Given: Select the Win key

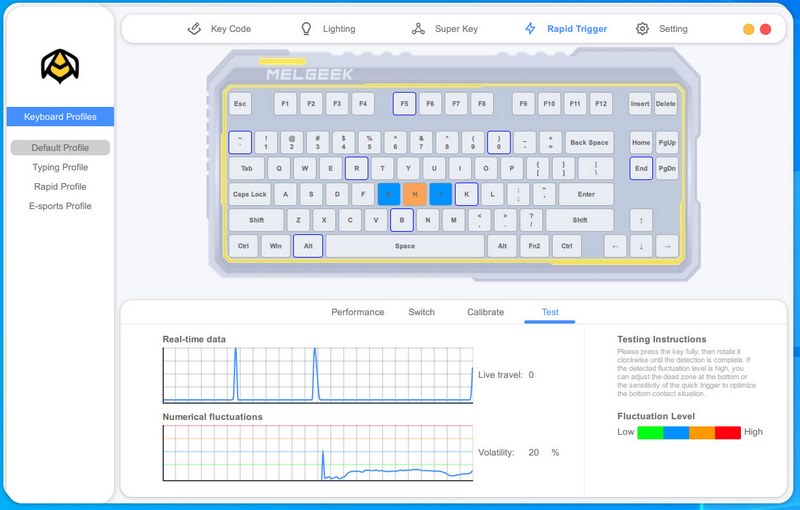Looking at the screenshot, I should (x=276, y=246).
